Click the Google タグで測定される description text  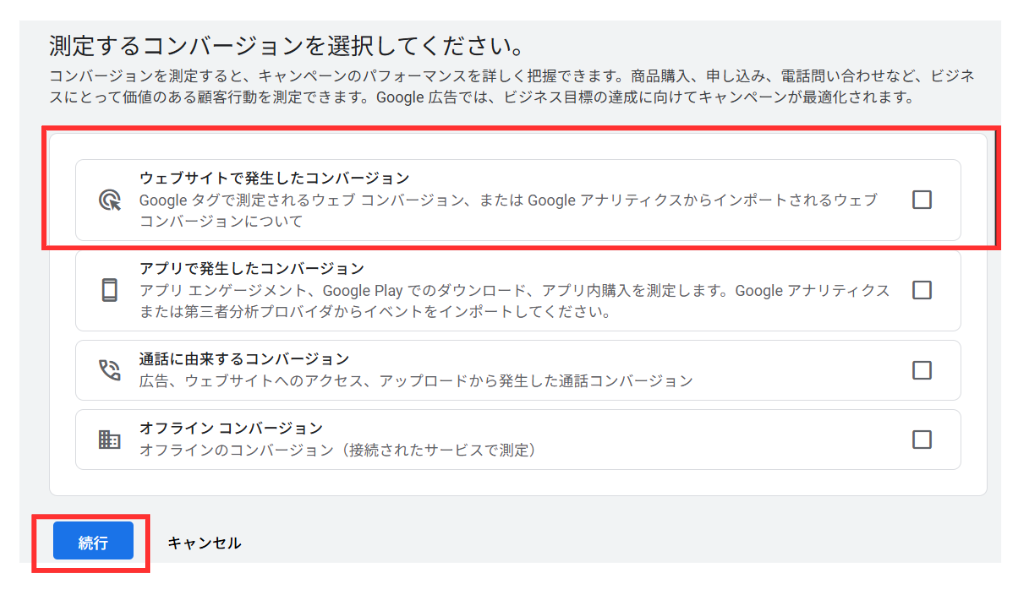click(x=508, y=210)
